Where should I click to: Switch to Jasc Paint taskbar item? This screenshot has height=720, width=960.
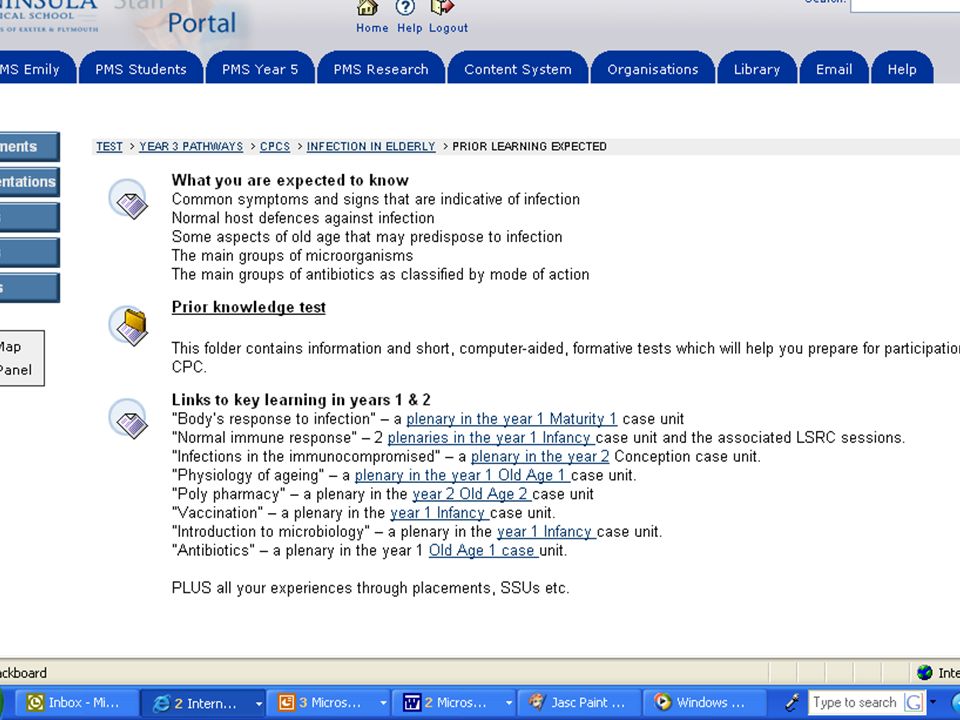579,703
